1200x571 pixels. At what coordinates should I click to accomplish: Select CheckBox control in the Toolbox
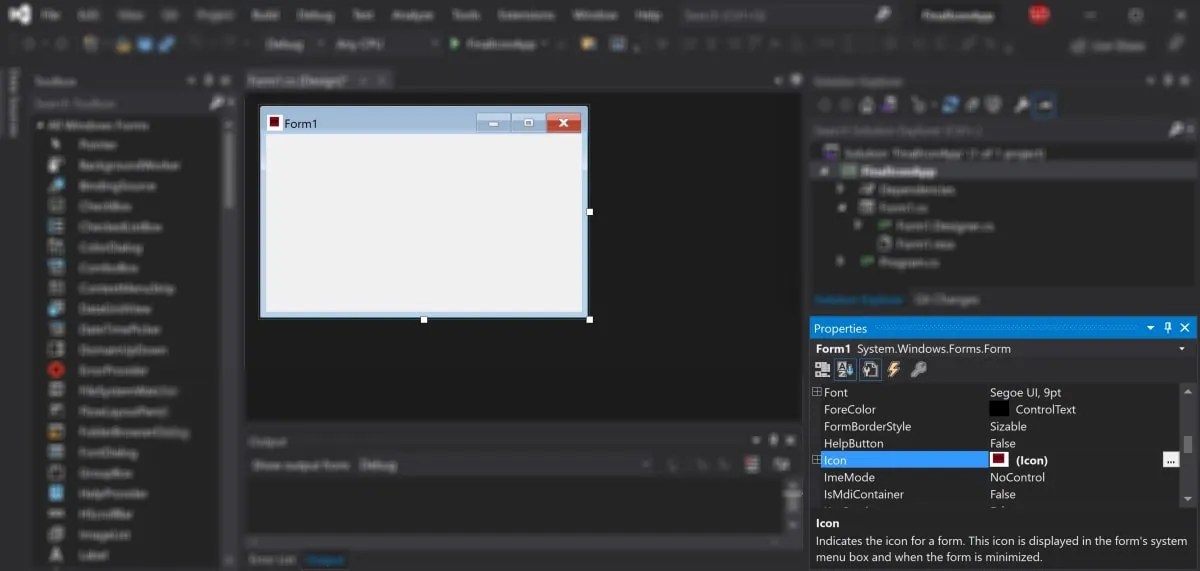click(x=105, y=206)
